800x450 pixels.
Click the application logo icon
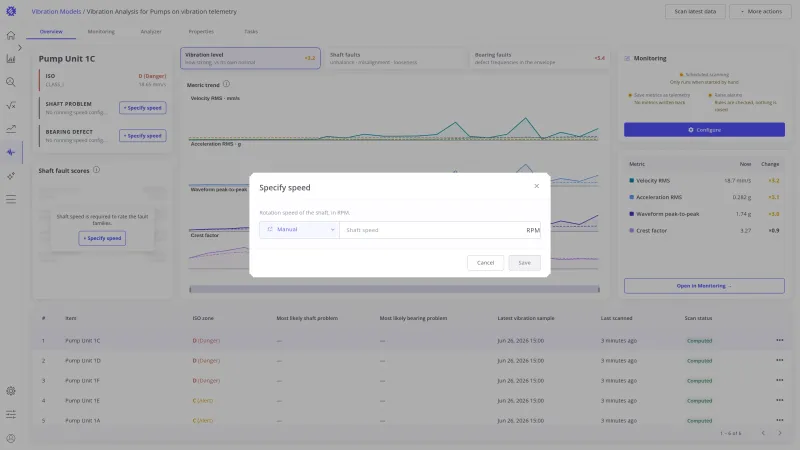(11, 11)
